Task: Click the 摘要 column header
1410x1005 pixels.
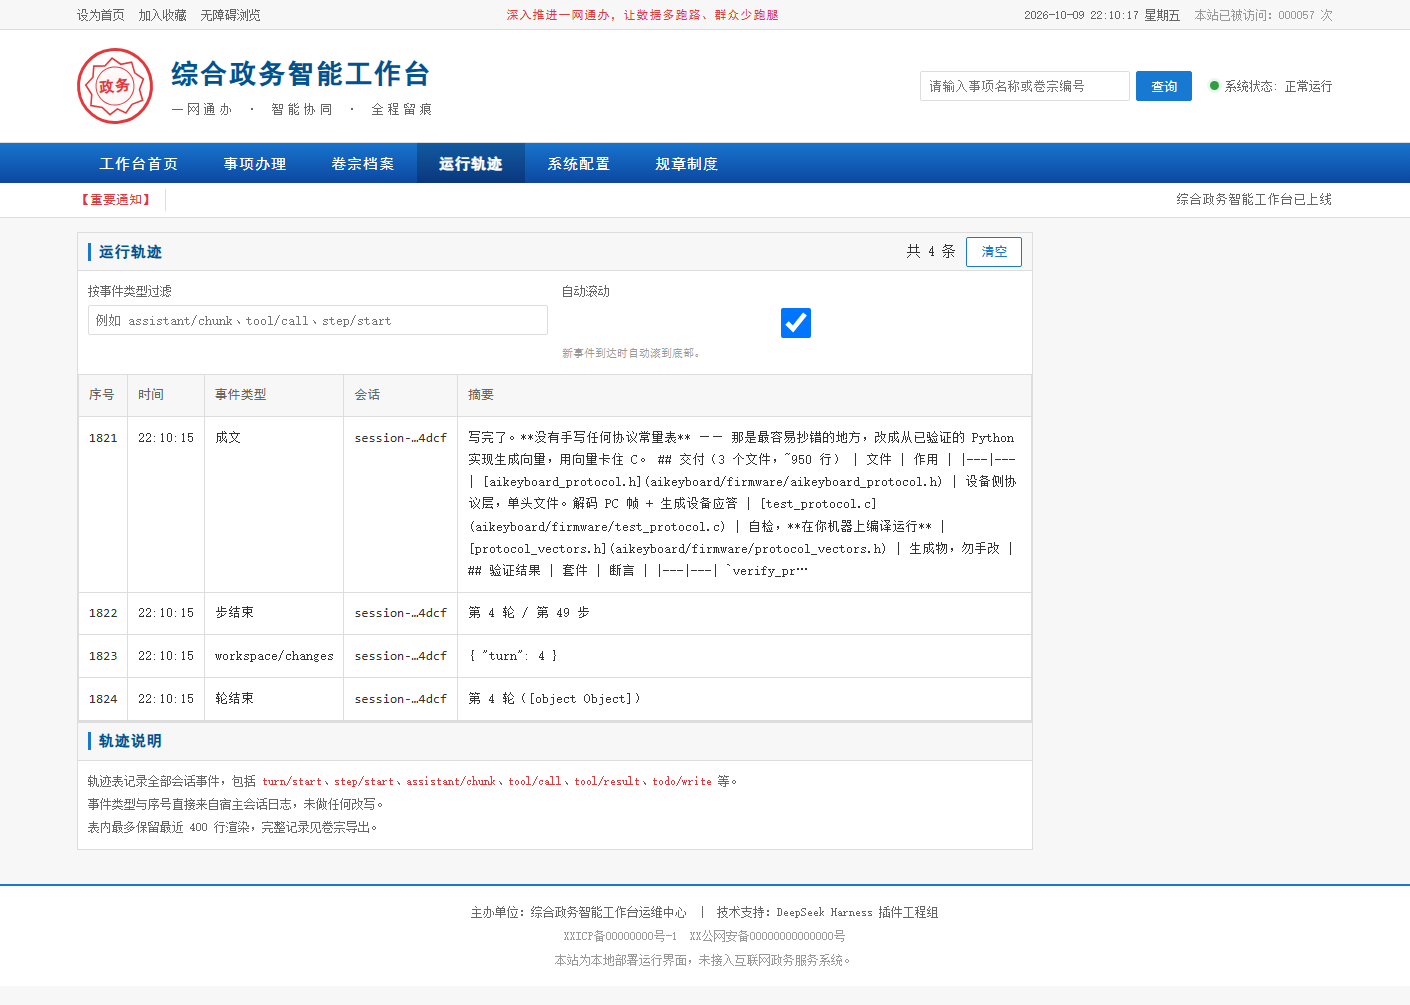Action: pos(744,395)
